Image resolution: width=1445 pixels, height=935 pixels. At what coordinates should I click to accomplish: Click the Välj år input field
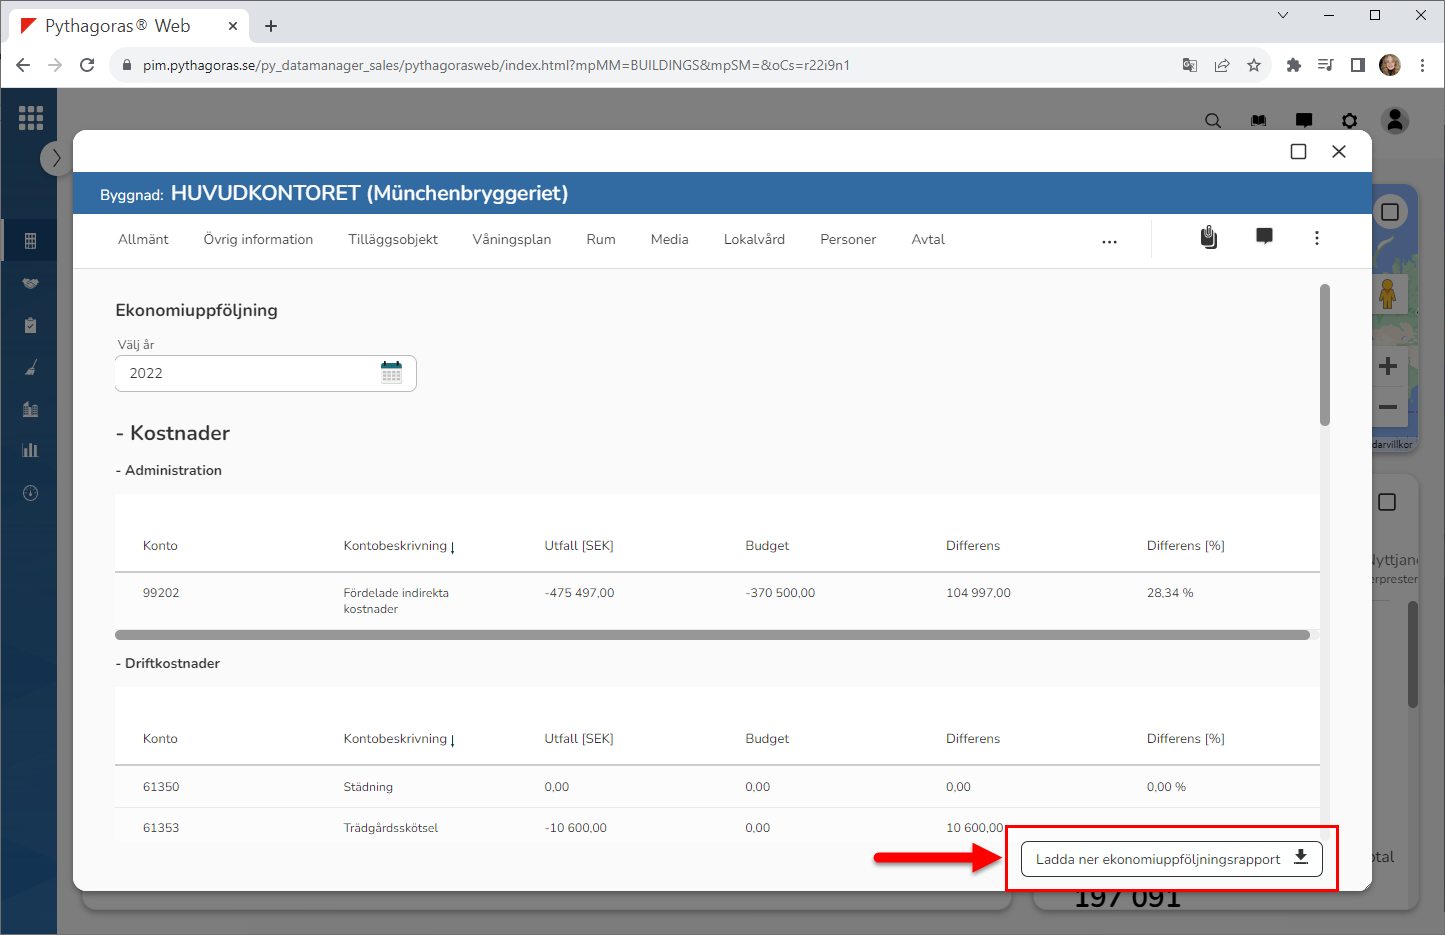(x=250, y=373)
